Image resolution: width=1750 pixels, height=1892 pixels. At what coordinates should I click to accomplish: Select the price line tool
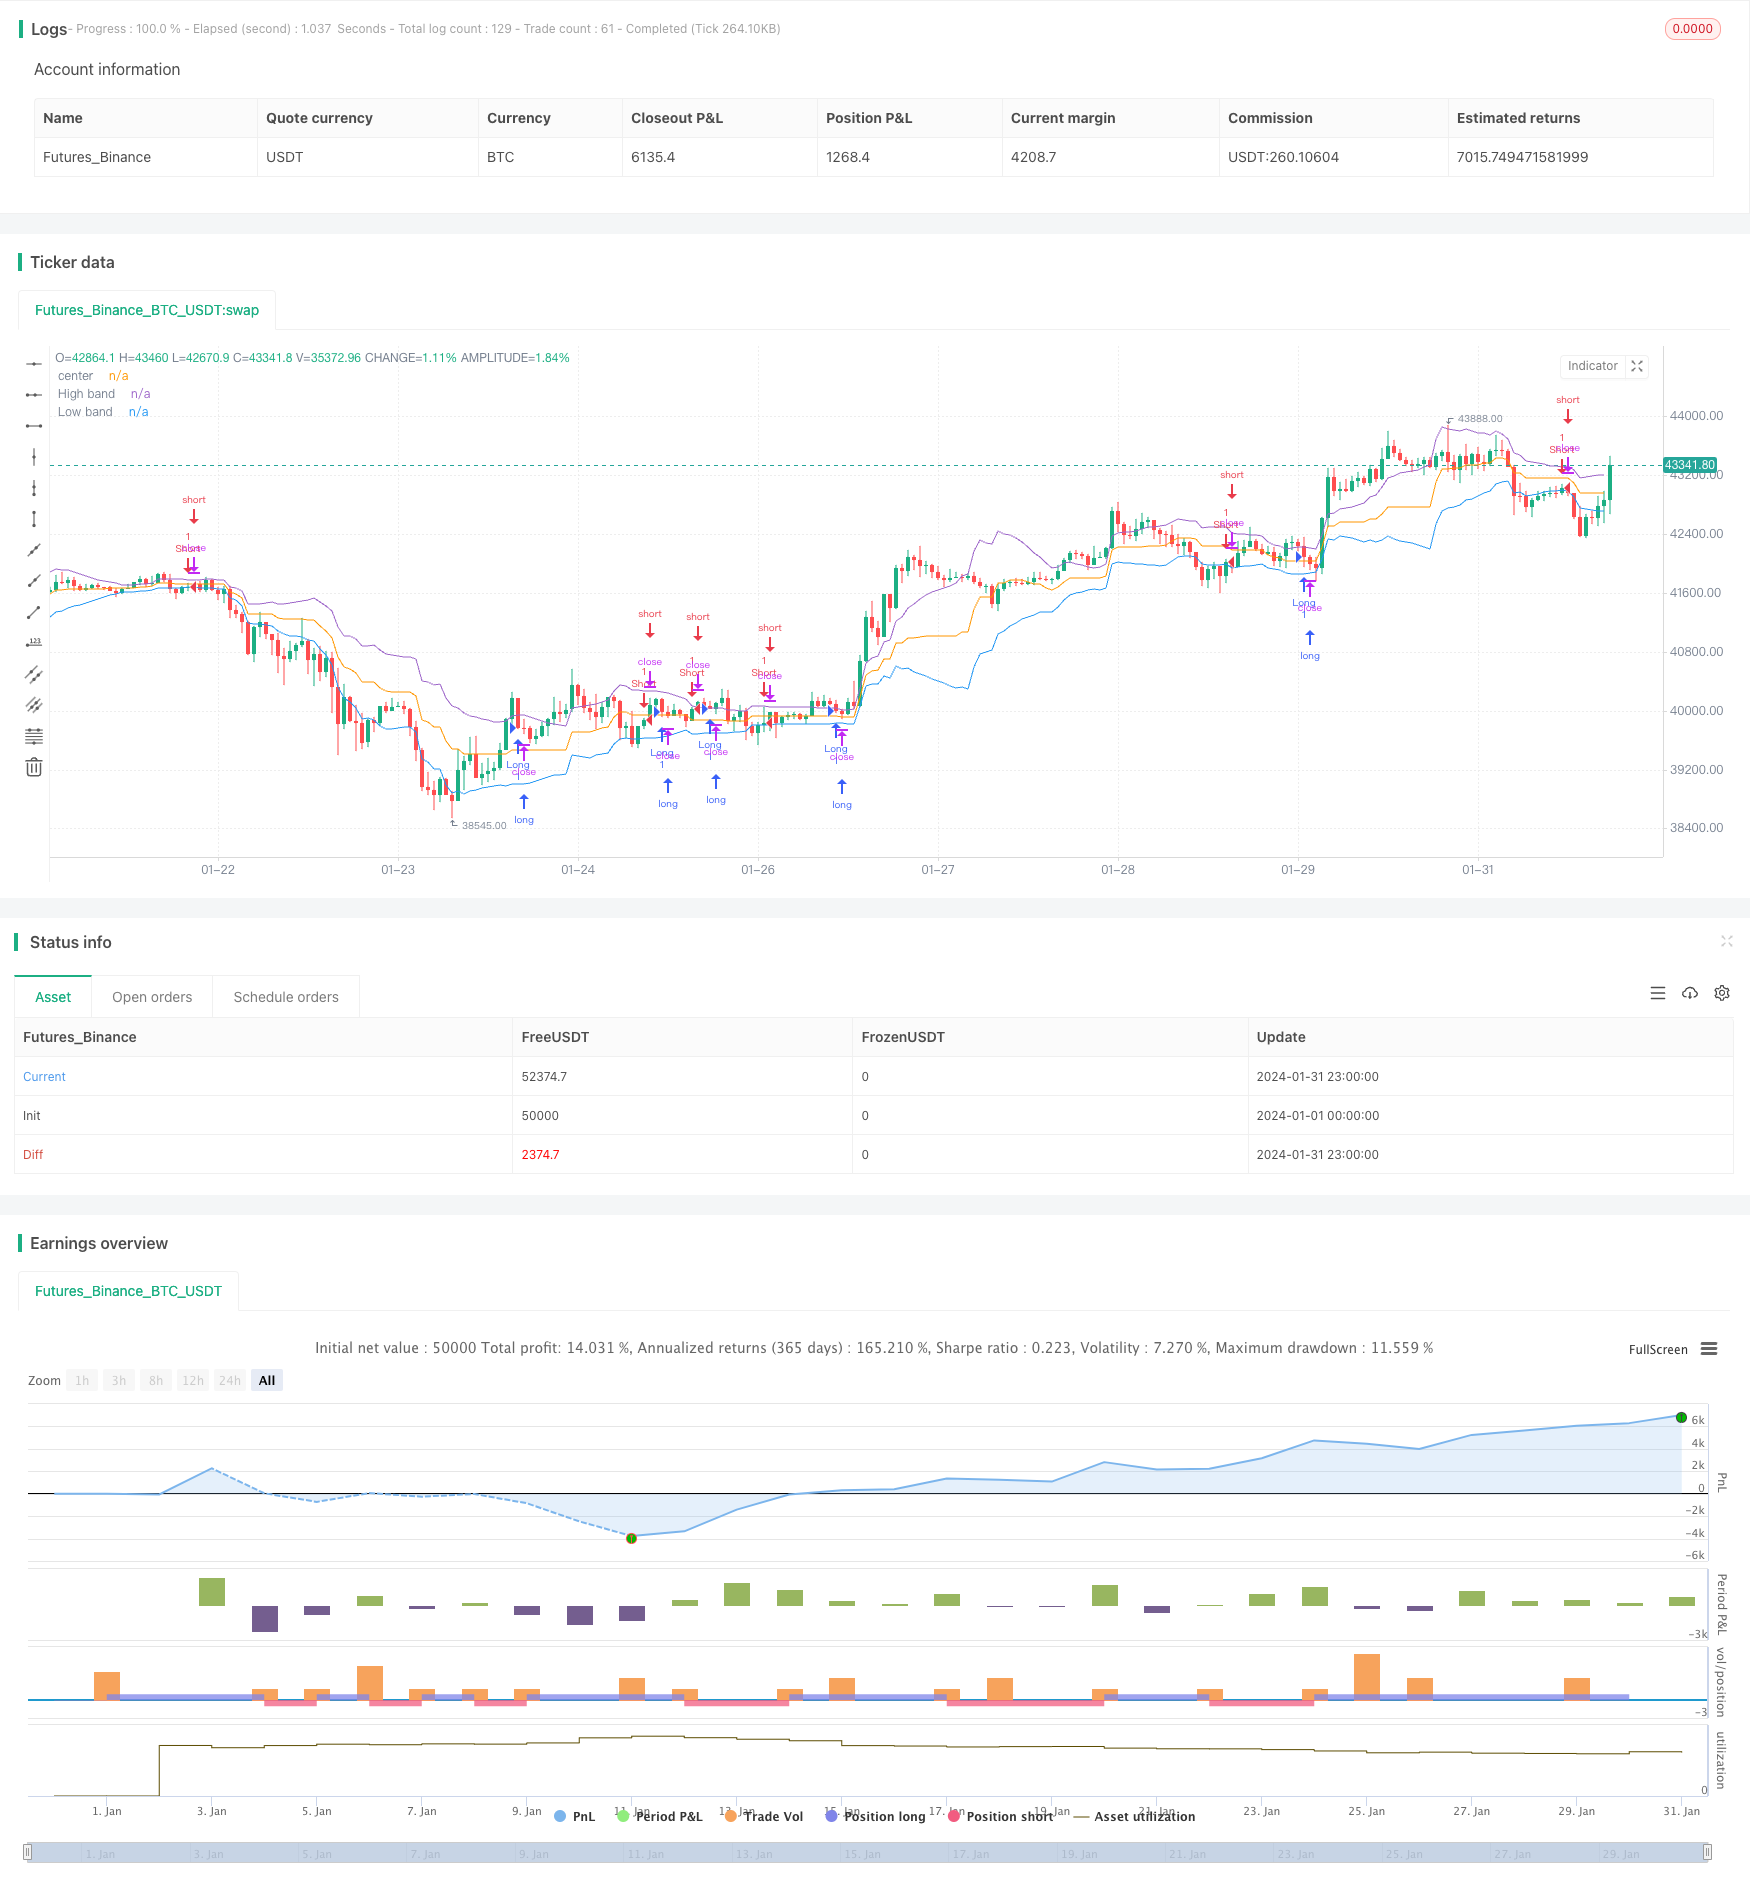pos(34,643)
